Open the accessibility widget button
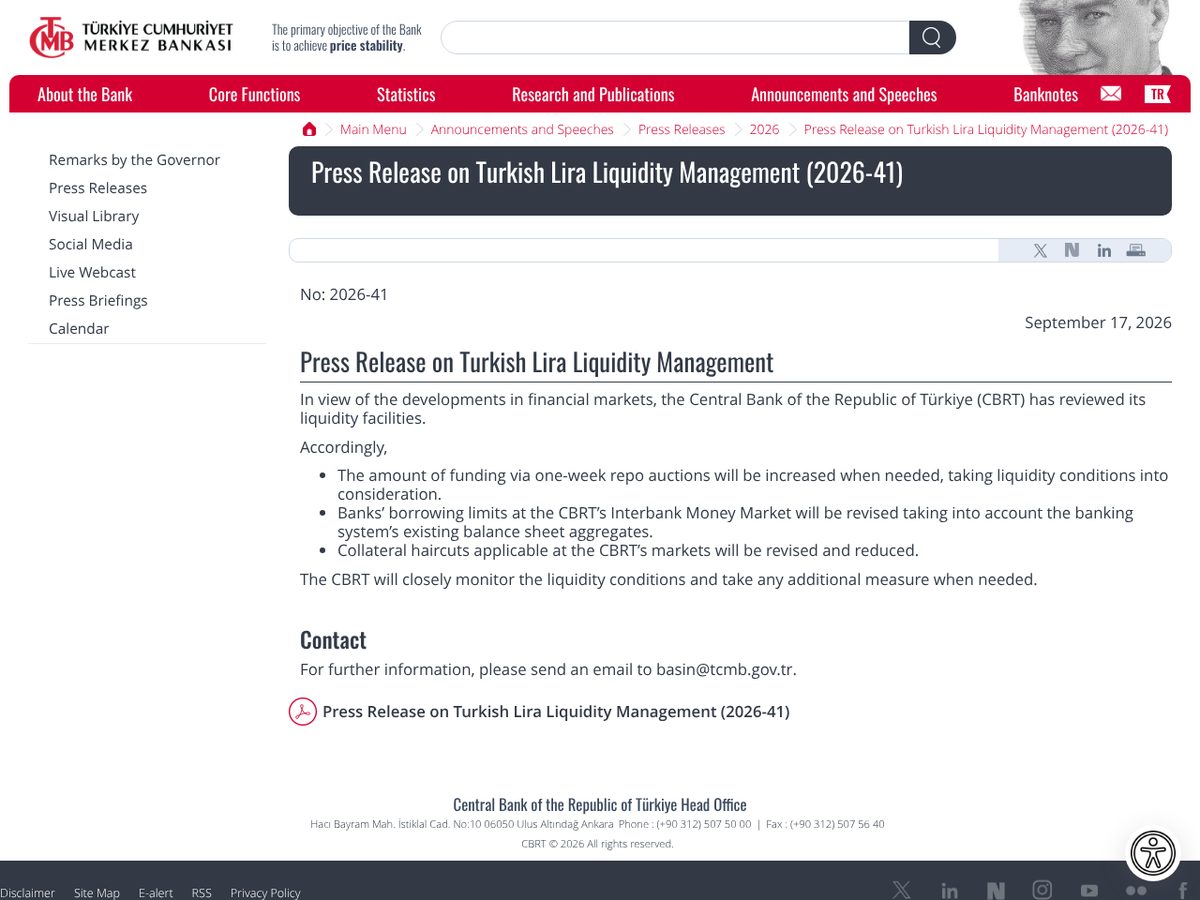The image size is (1200, 900). click(1153, 854)
